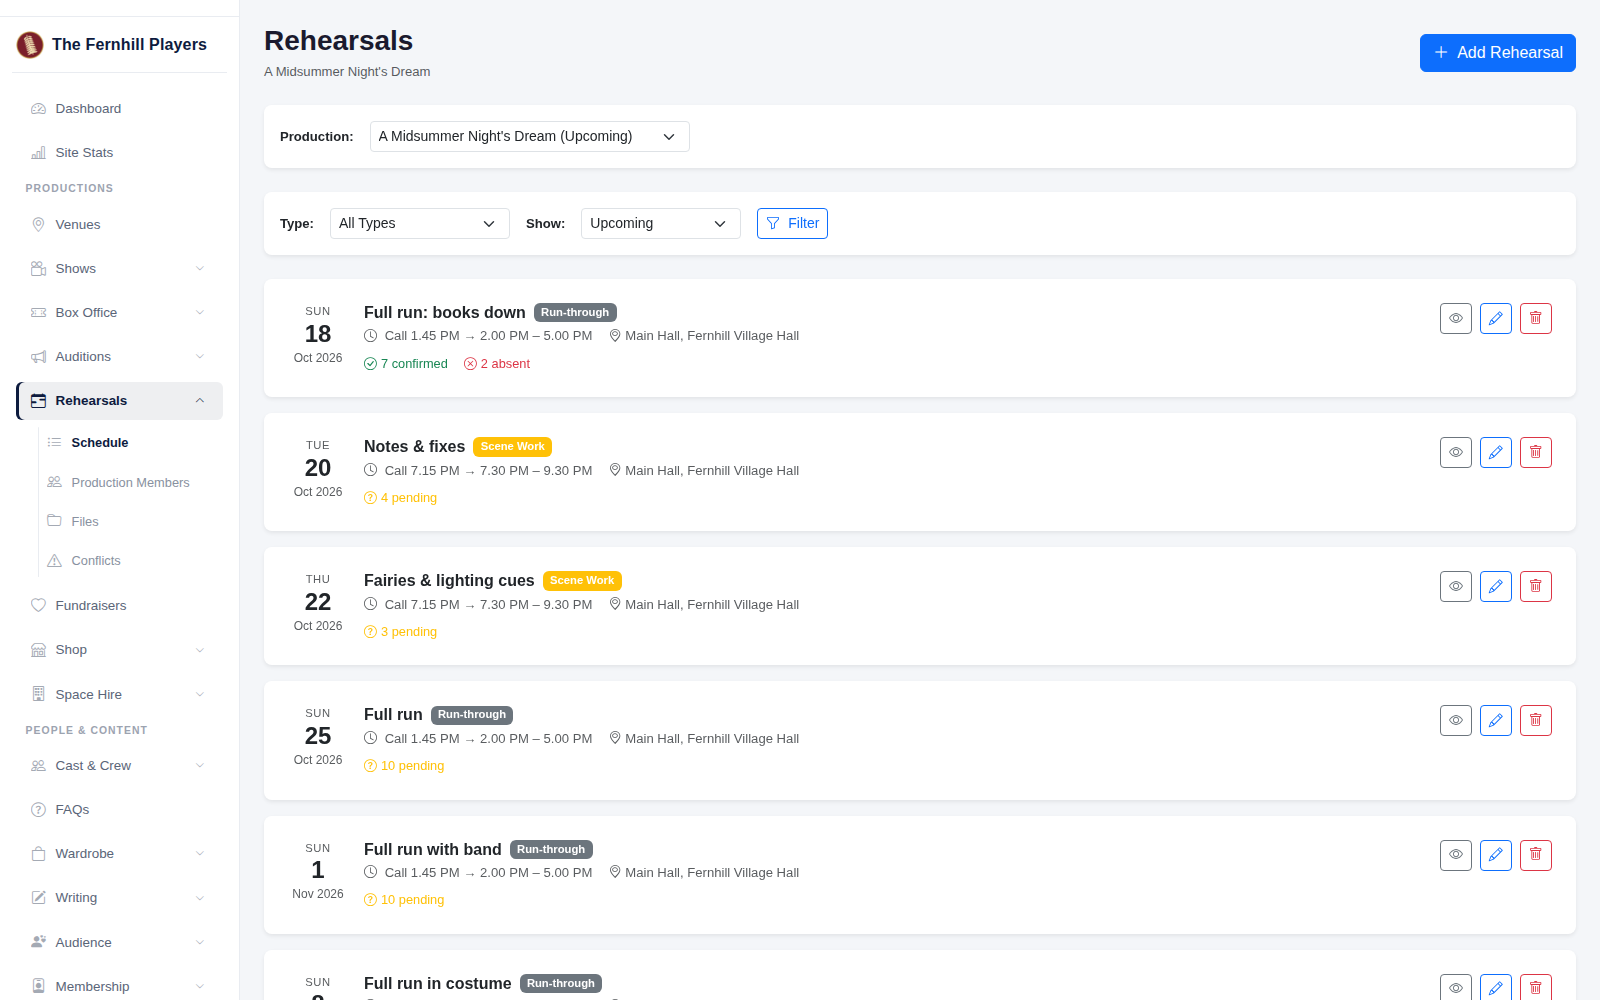Click '7 confirmed' attendance status

[406, 364]
